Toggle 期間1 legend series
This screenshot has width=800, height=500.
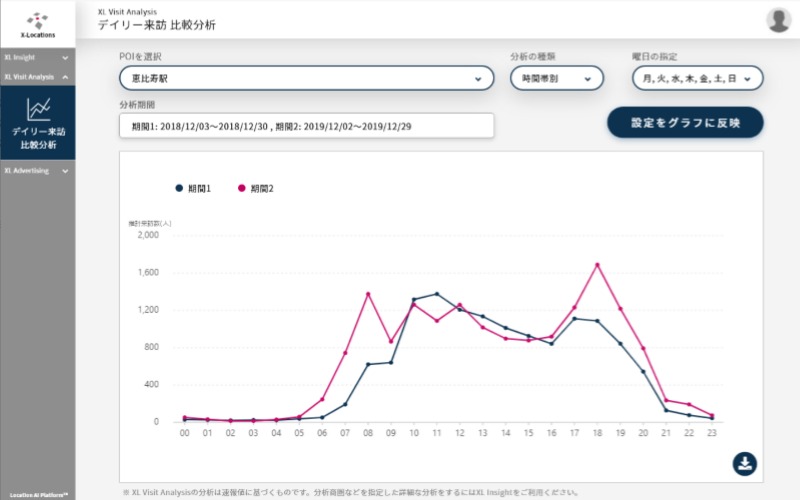[x=194, y=188]
